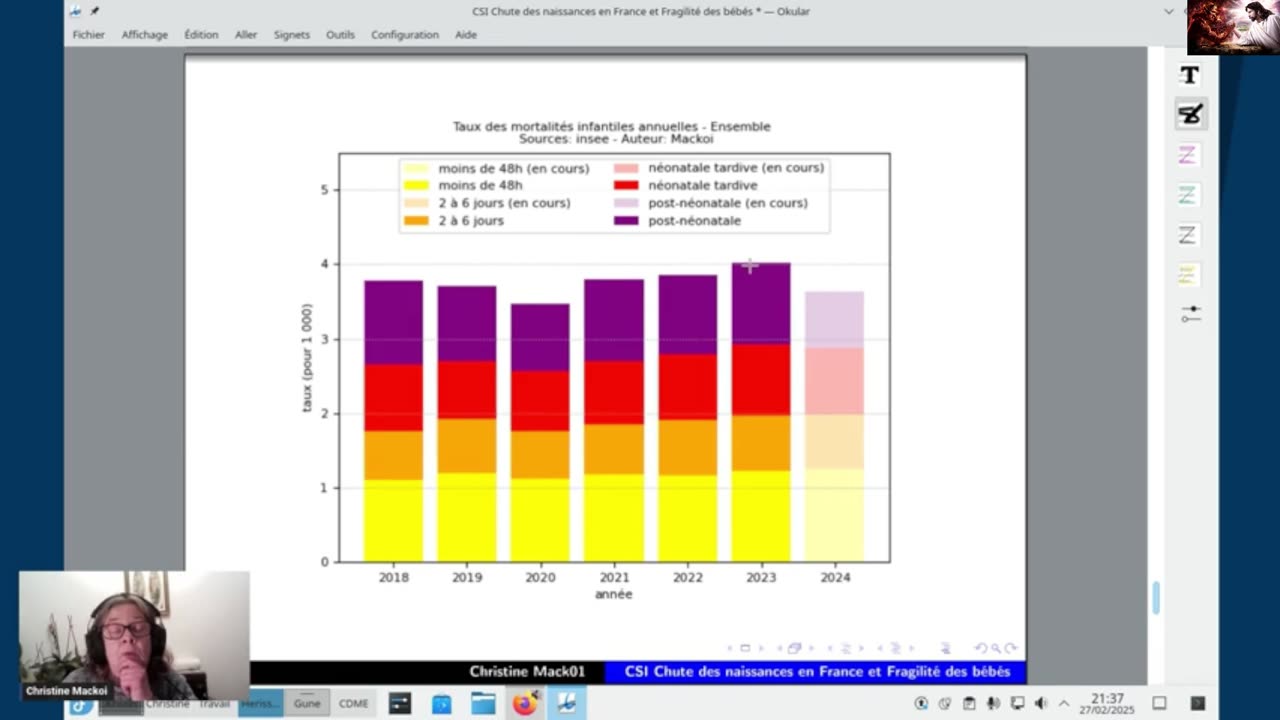Click the 'Christine Mack01' footer text
Screen dimensions: 1280x720
527,672
